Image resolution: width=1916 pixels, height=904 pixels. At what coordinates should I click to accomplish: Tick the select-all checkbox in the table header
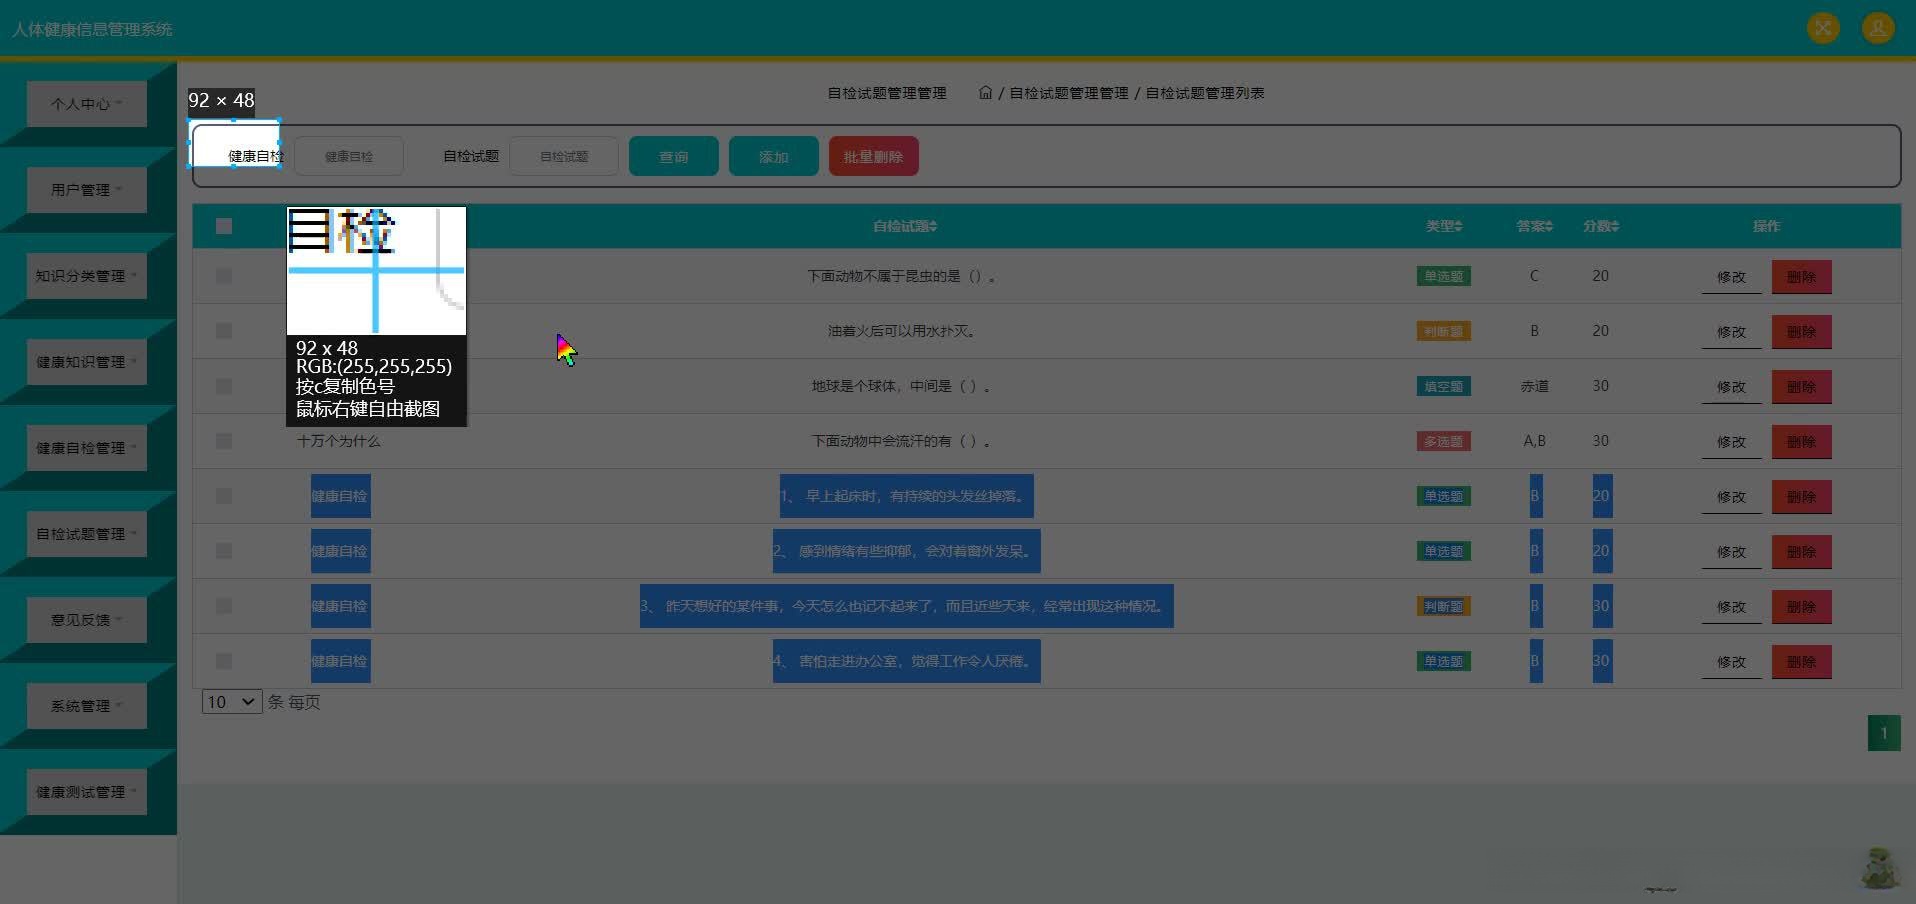(224, 226)
